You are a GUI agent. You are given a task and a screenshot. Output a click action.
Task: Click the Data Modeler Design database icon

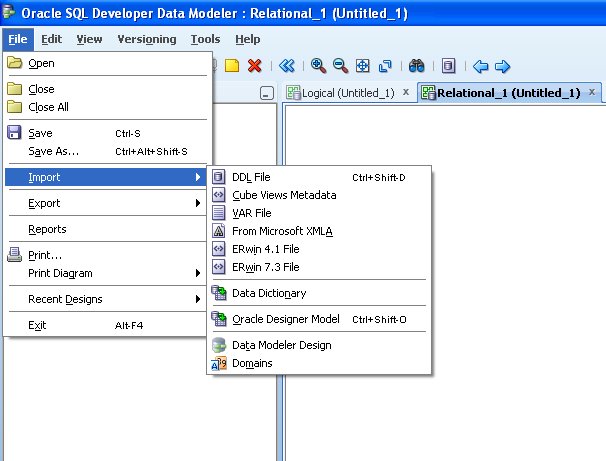tap(219, 345)
